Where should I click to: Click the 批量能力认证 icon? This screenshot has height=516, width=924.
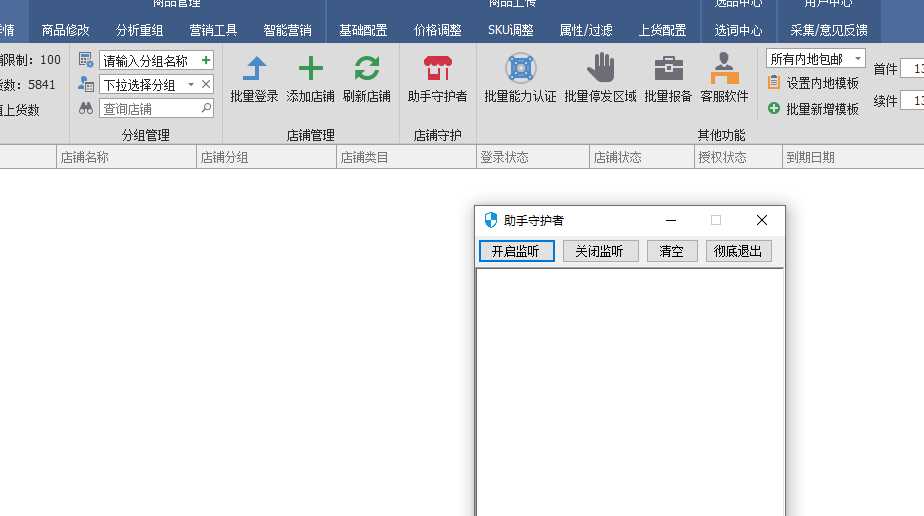520,69
